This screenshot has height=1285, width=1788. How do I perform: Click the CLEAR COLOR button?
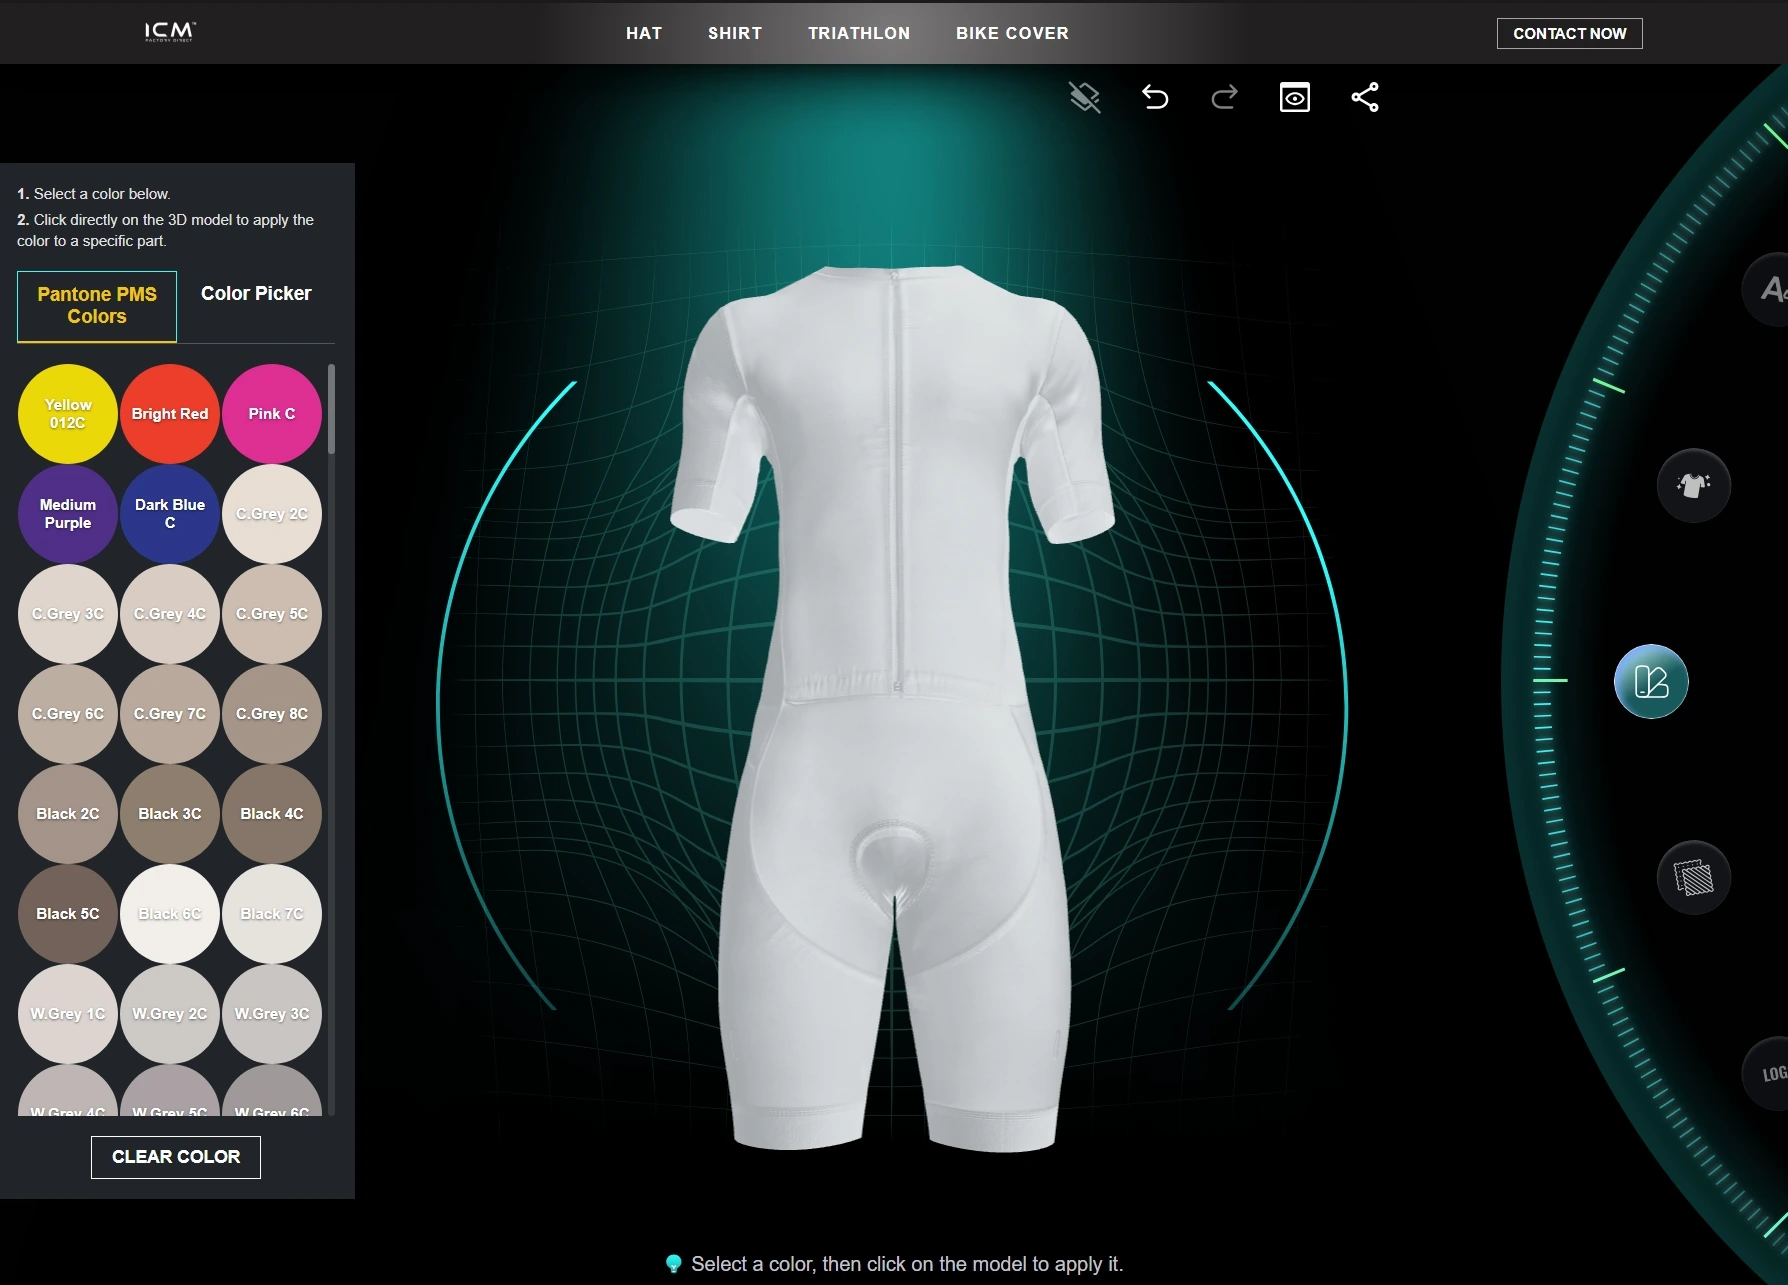pos(176,1157)
